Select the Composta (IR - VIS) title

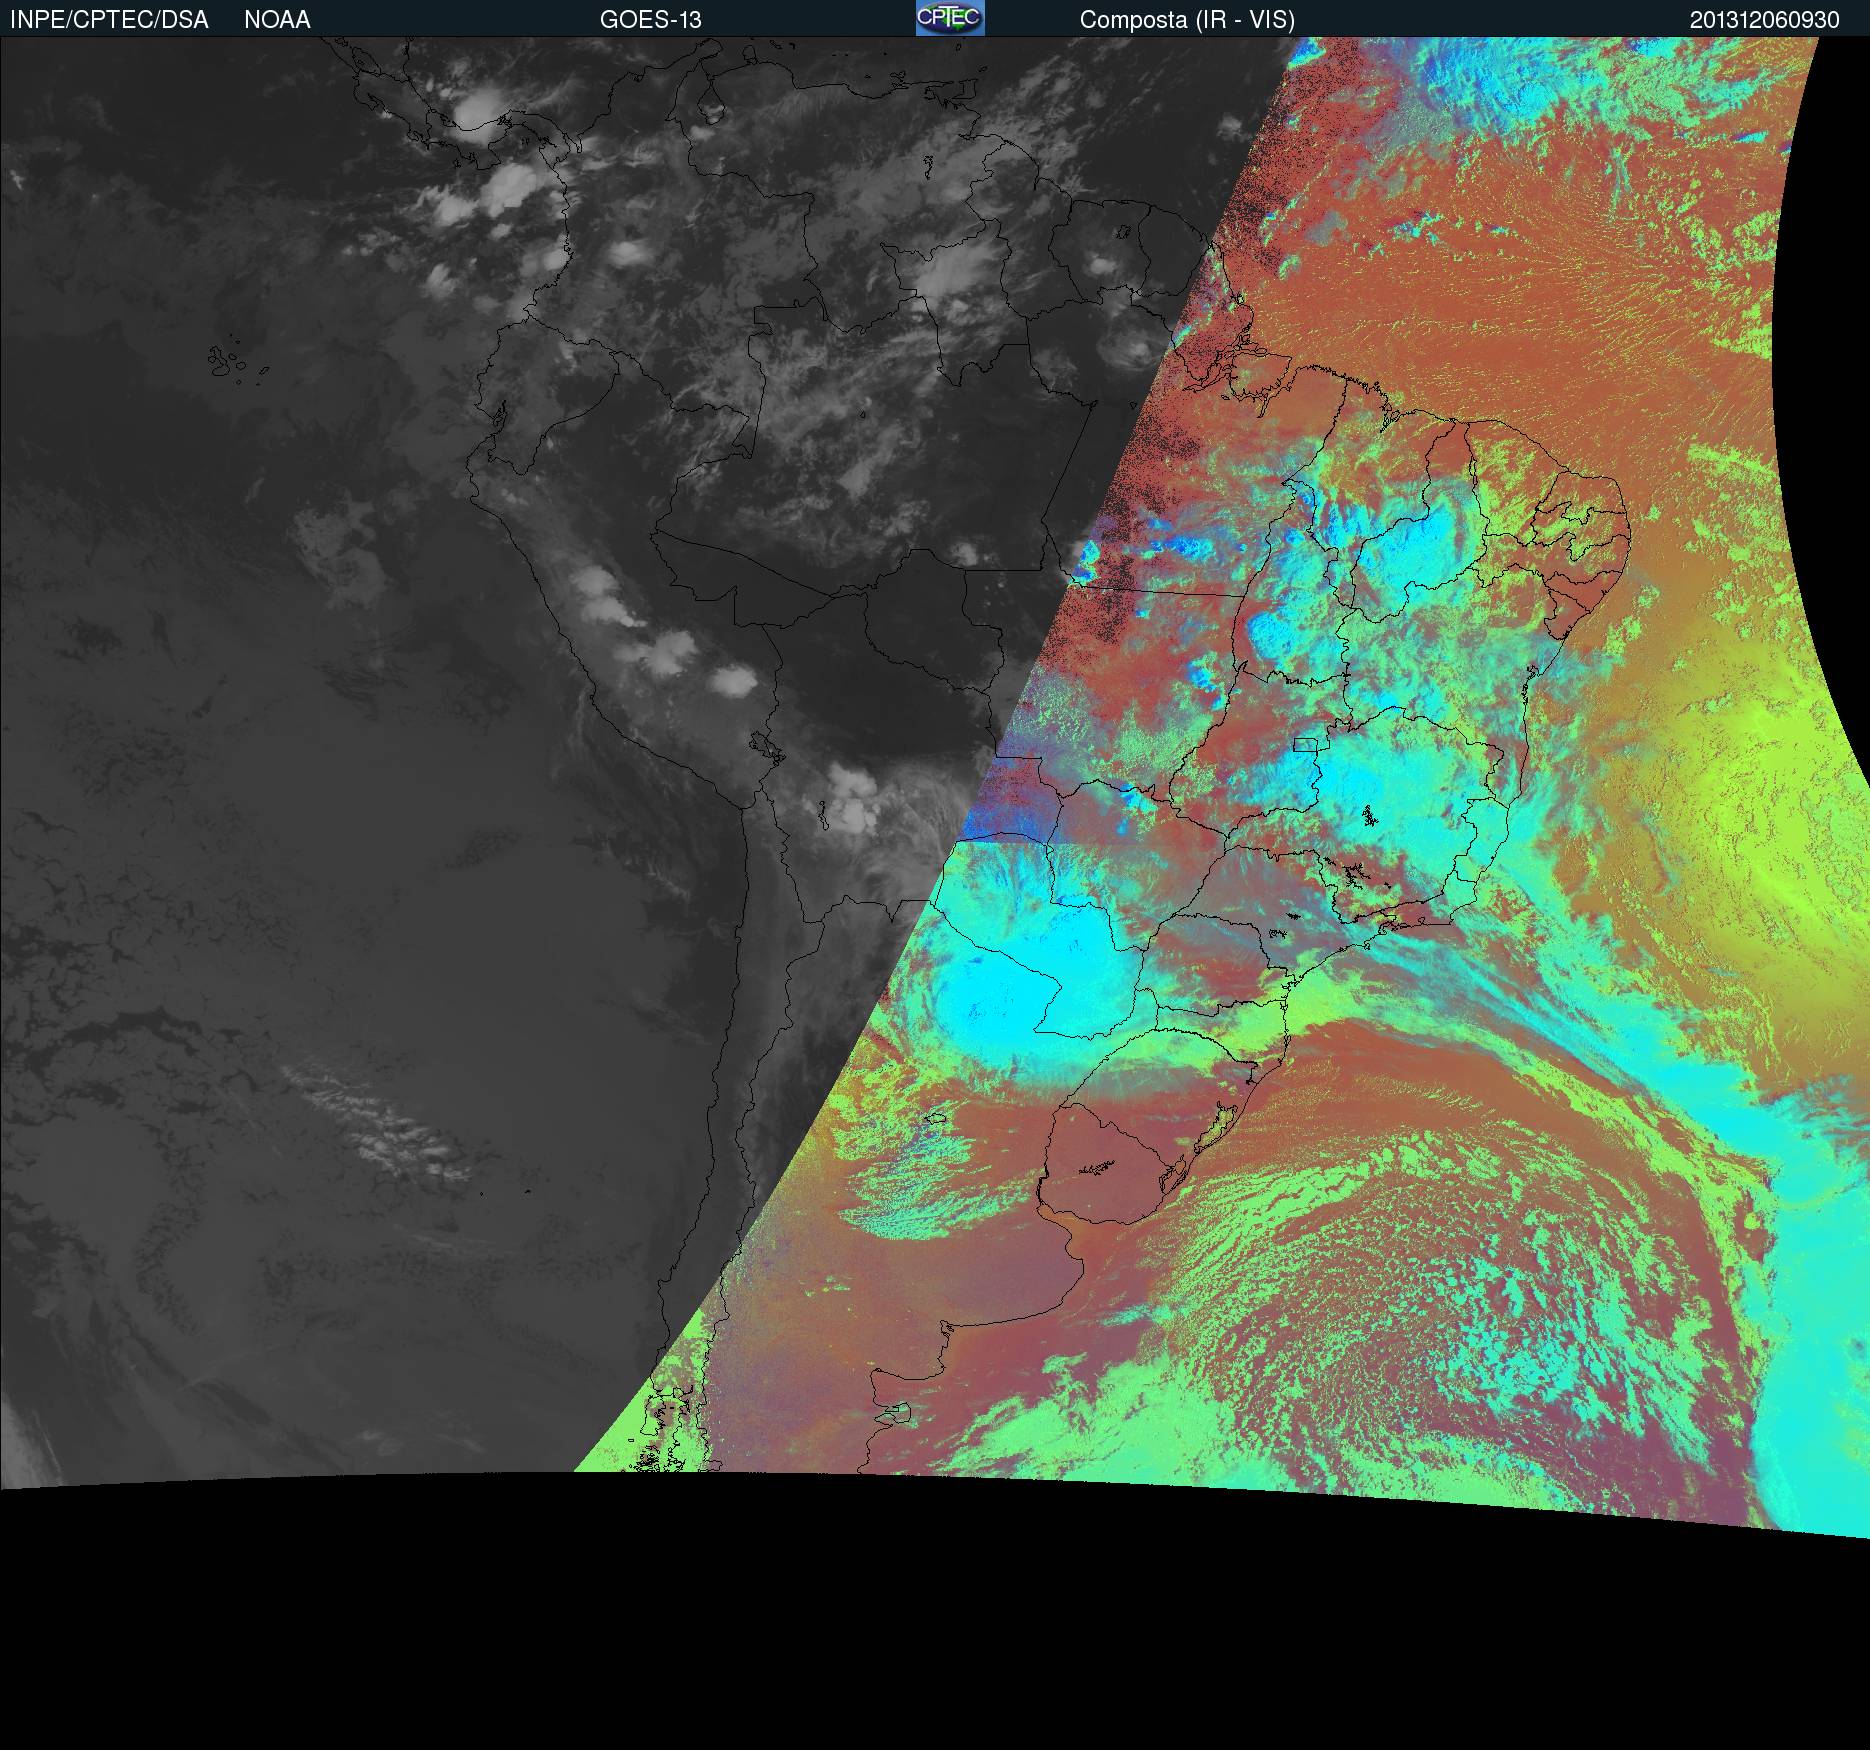pyautogui.click(x=1187, y=20)
